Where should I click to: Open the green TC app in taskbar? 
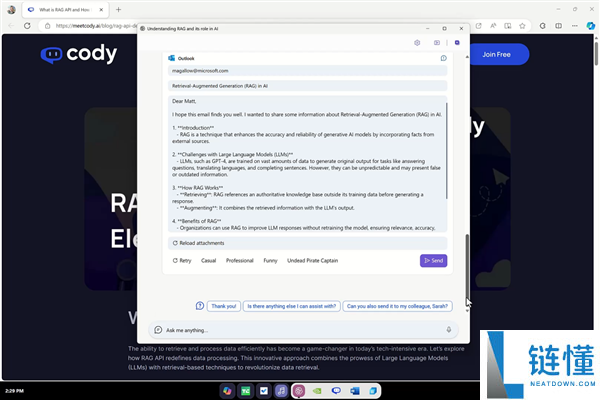245,391
